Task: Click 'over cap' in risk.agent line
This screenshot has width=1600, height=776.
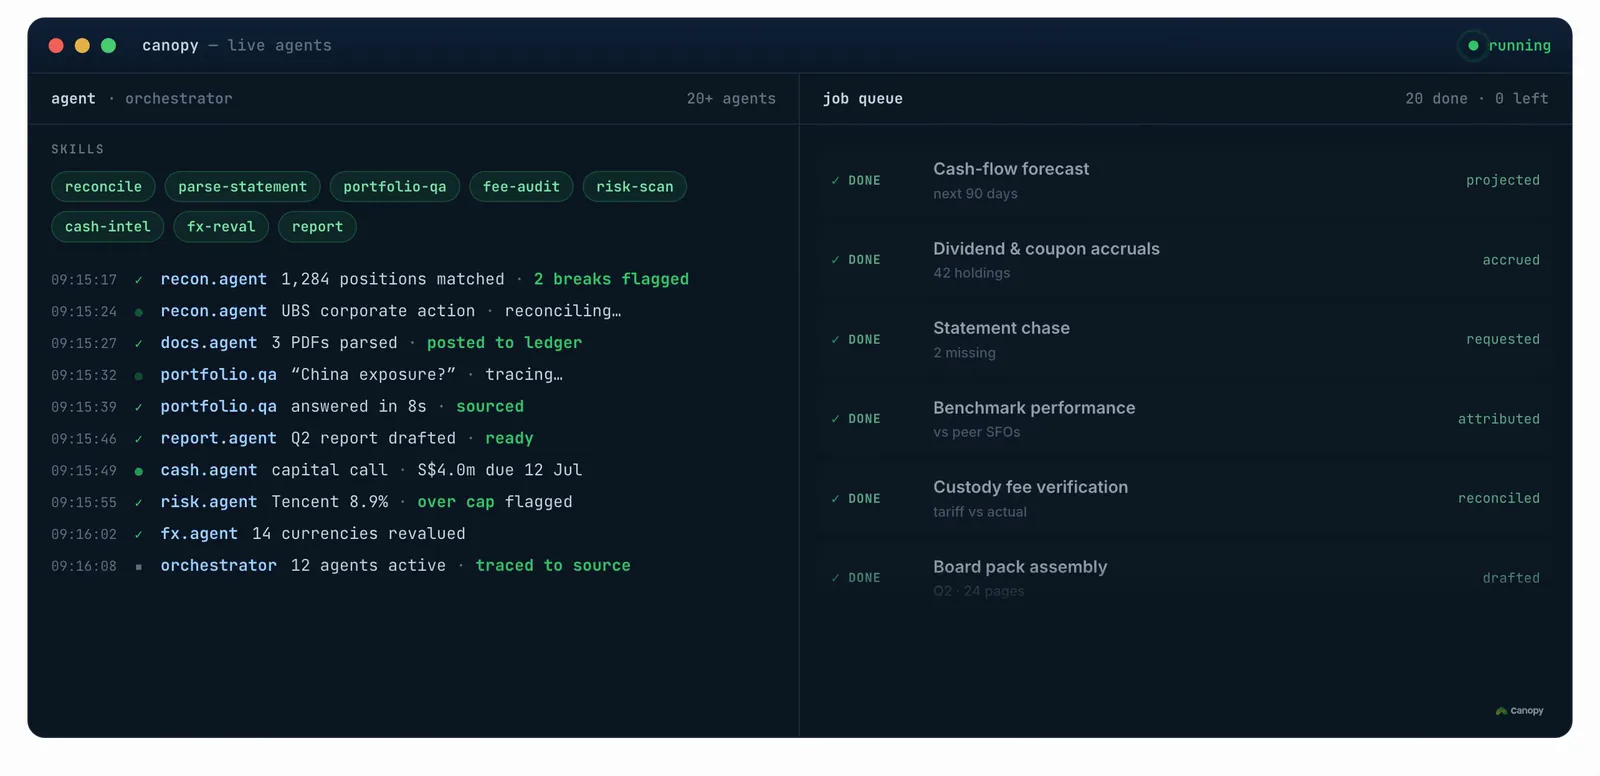Action: (x=456, y=502)
